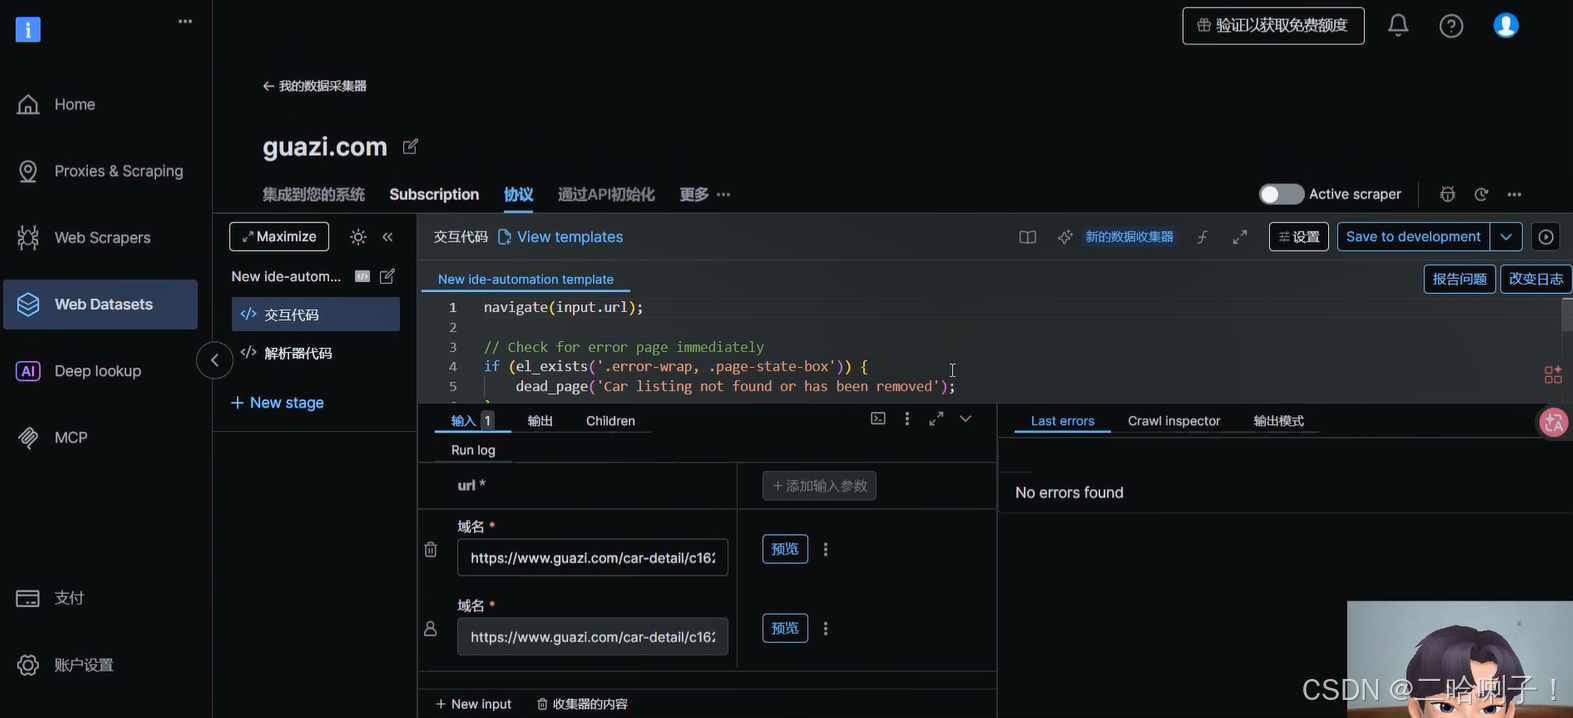1573x718 pixels.
Task: Open the 更多 menu in the tab bar
Action: pyautogui.click(x=705, y=194)
